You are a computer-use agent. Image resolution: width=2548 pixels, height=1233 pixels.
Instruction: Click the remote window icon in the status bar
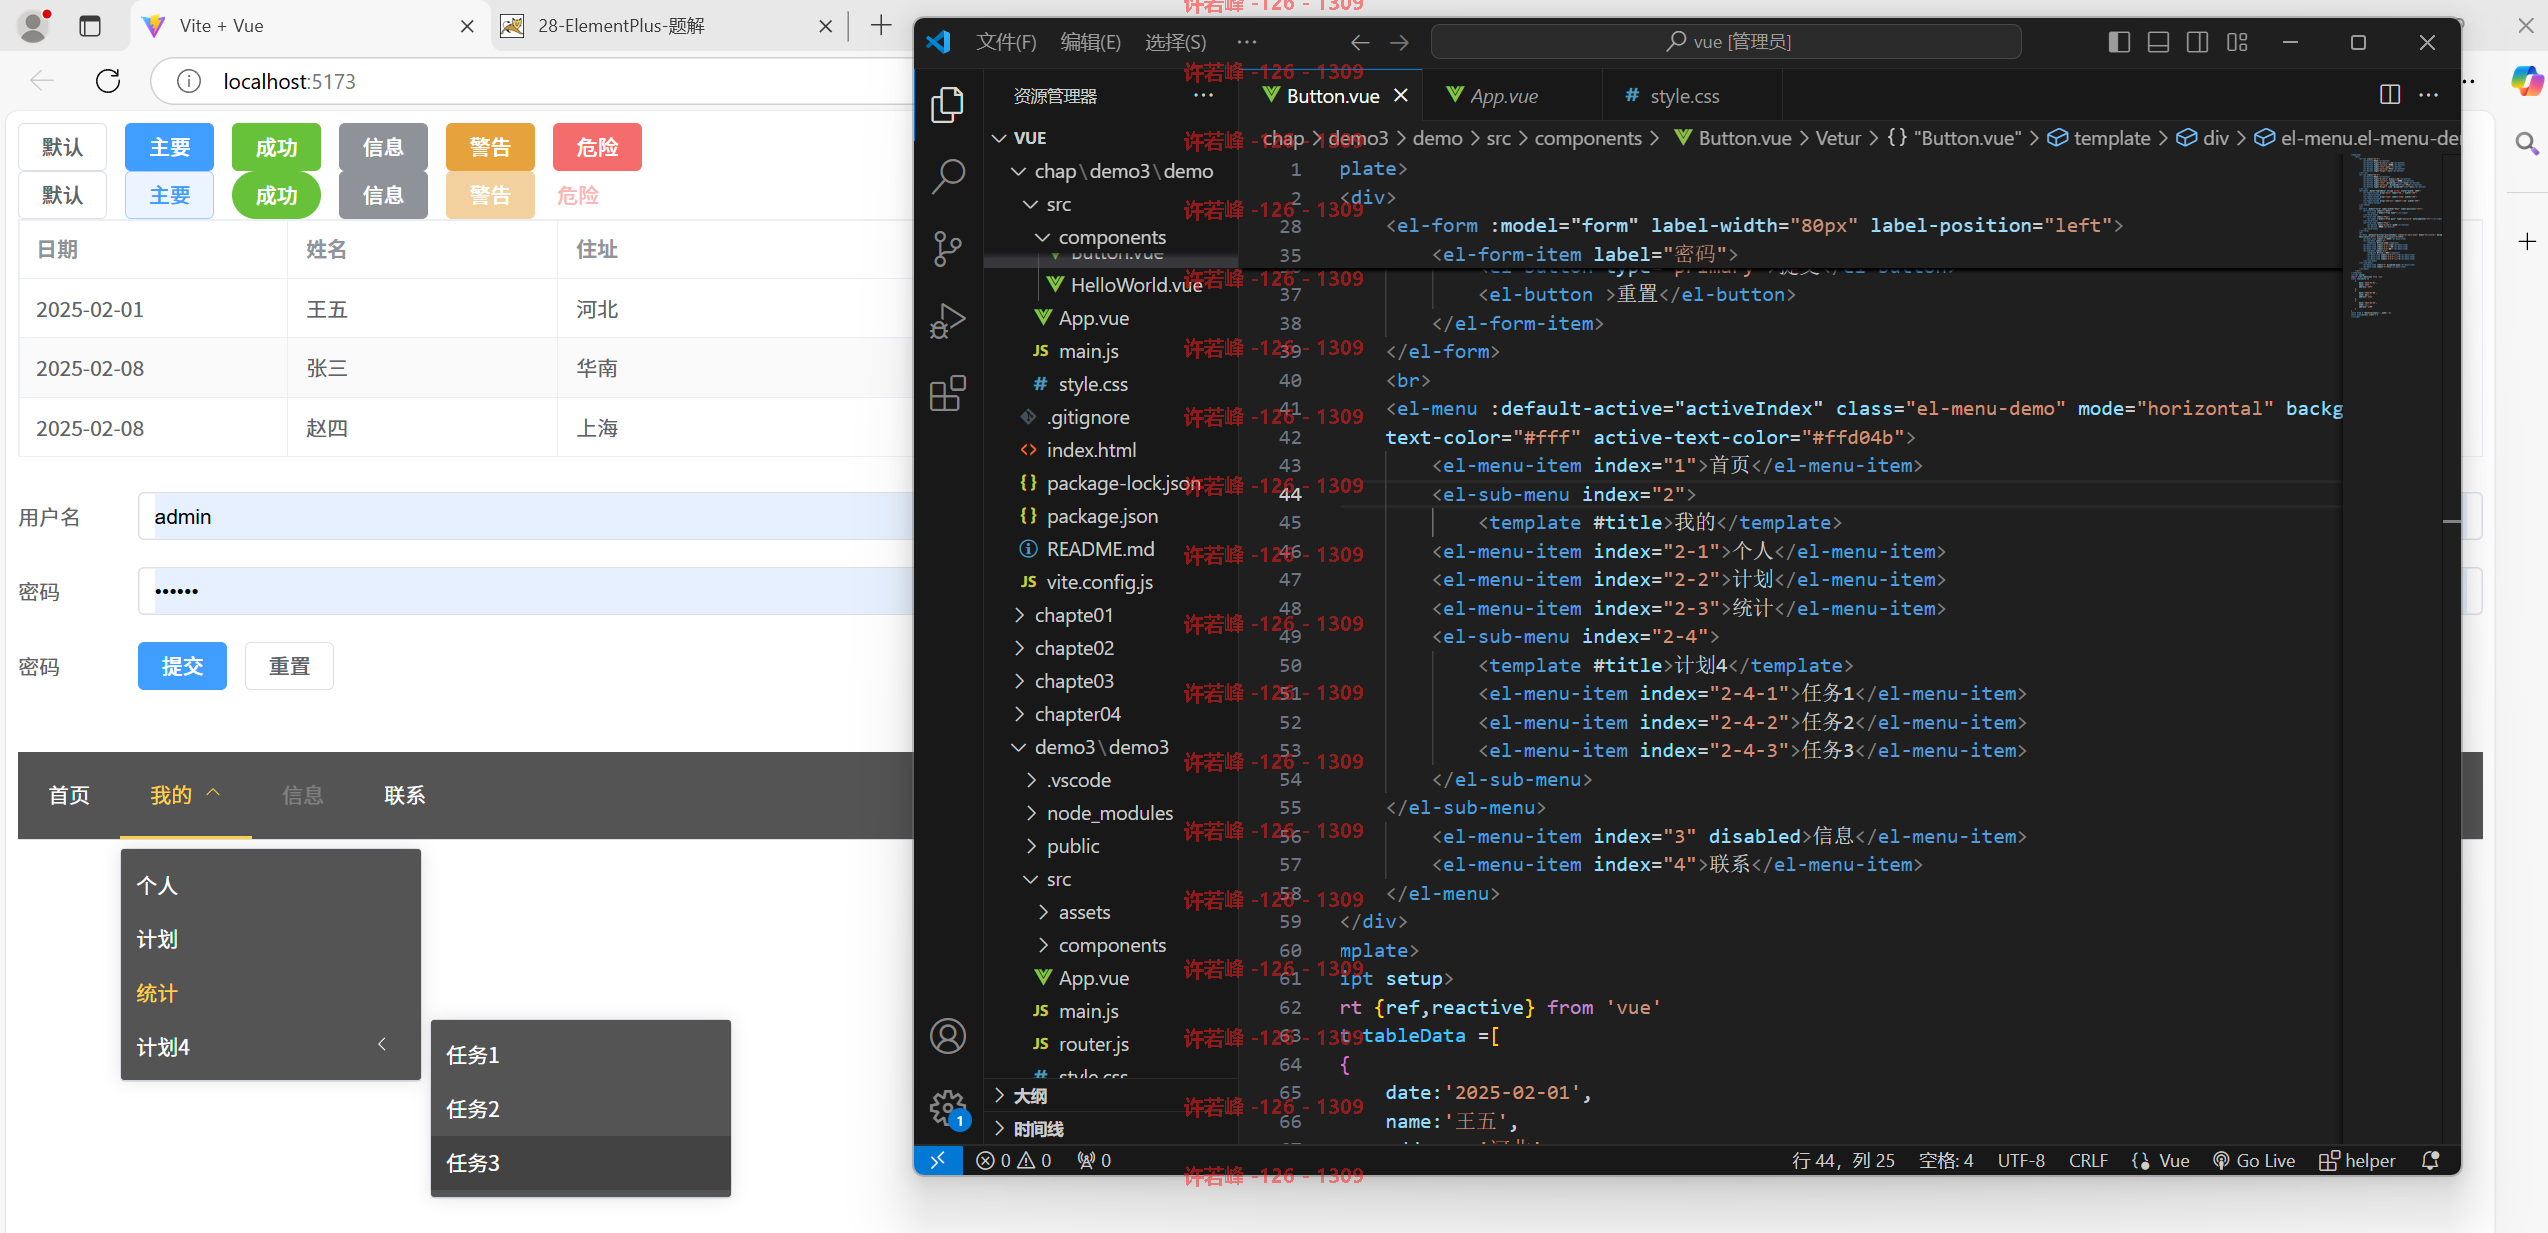pos(938,1160)
